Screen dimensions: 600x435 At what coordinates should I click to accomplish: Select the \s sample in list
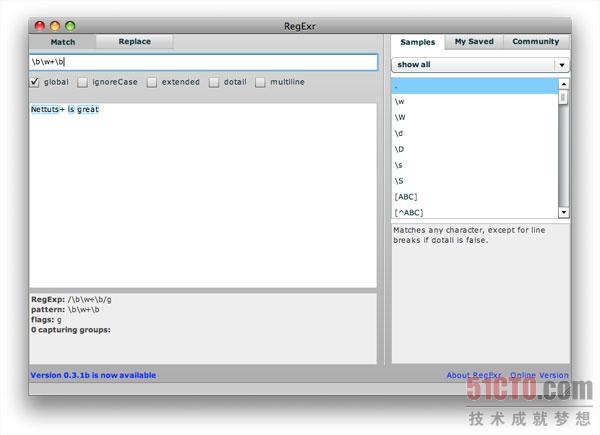(x=474, y=165)
